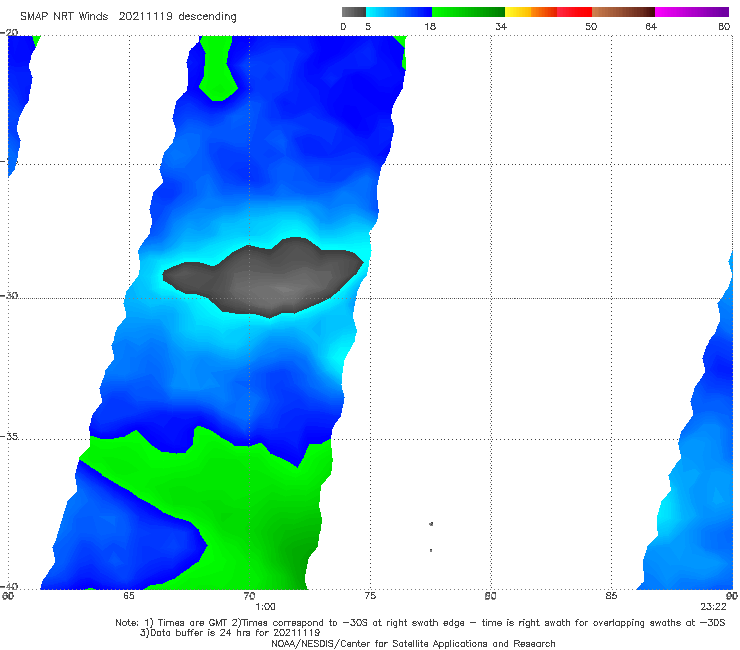Image resolution: width=740 pixels, height=650 pixels.
Task: Select the magenta-purple colorbar segment above 64
Action: [x=692, y=12]
